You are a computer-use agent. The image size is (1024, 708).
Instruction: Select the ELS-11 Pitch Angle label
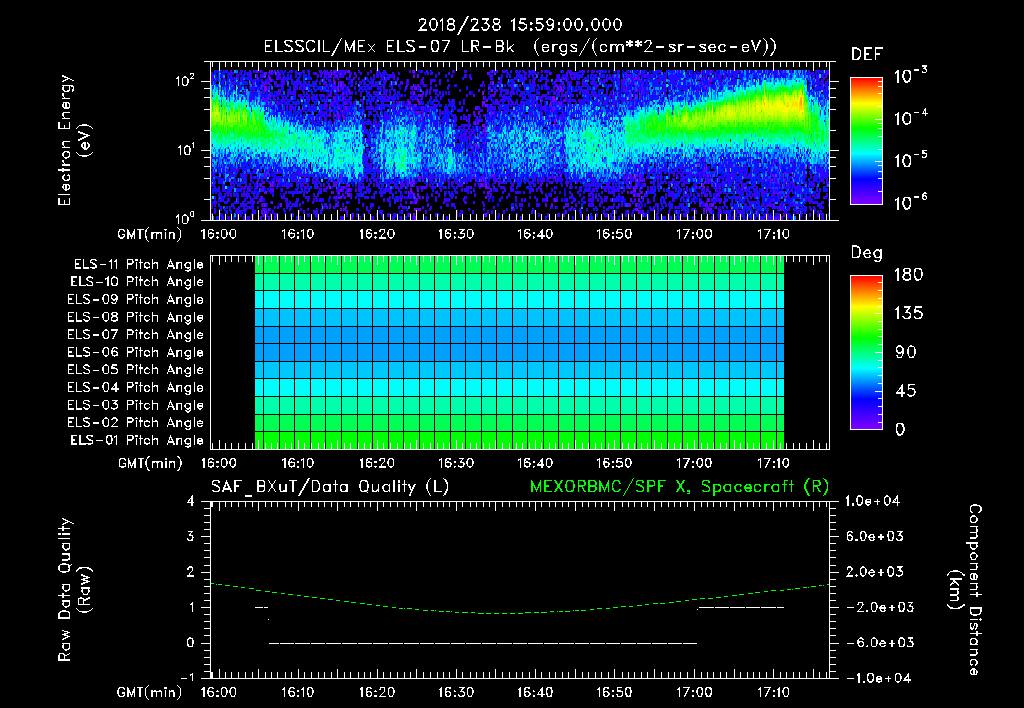pos(138,265)
